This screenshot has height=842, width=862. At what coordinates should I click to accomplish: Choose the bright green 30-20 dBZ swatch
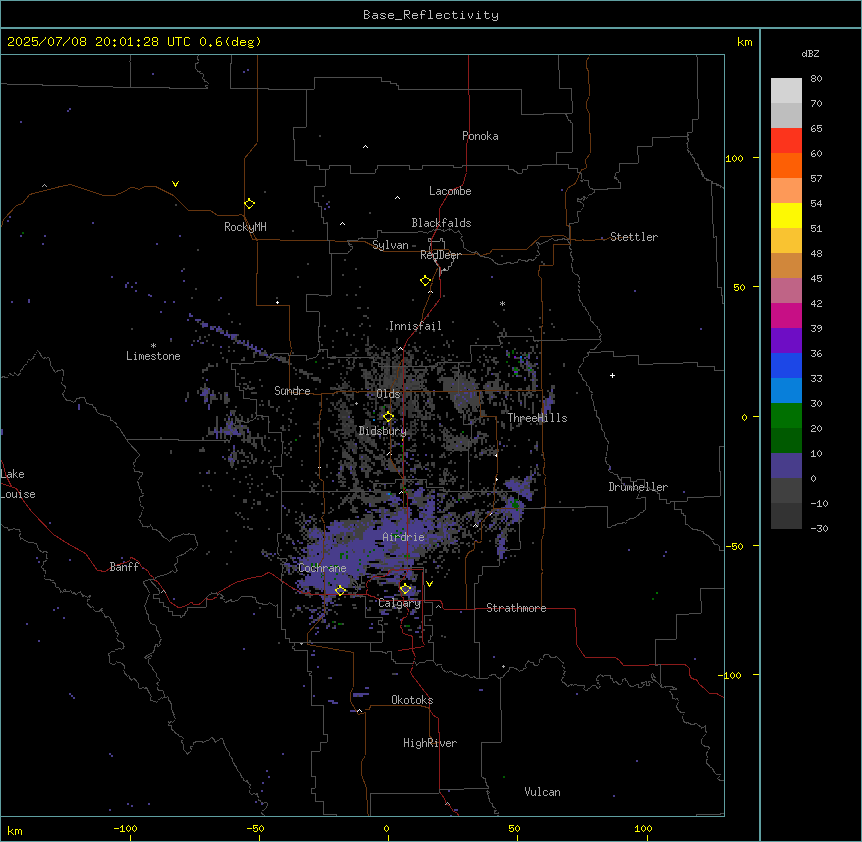[786, 416]
